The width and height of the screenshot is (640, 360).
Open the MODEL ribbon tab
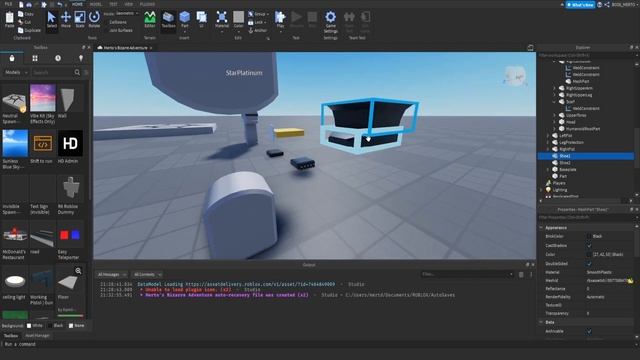coord(96,4)
